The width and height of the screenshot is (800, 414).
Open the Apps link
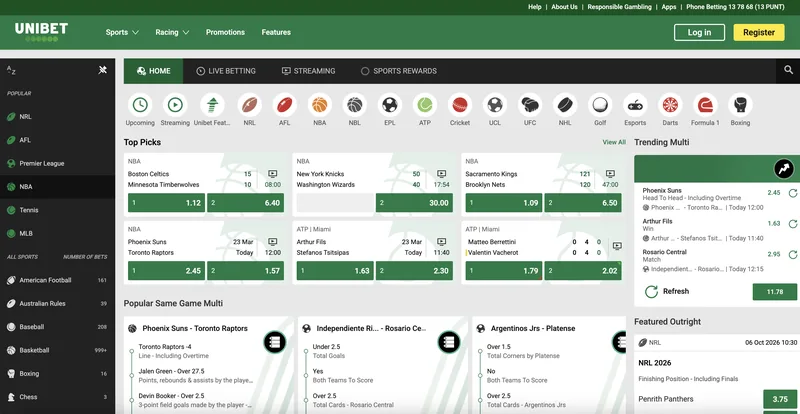point(669,7)
